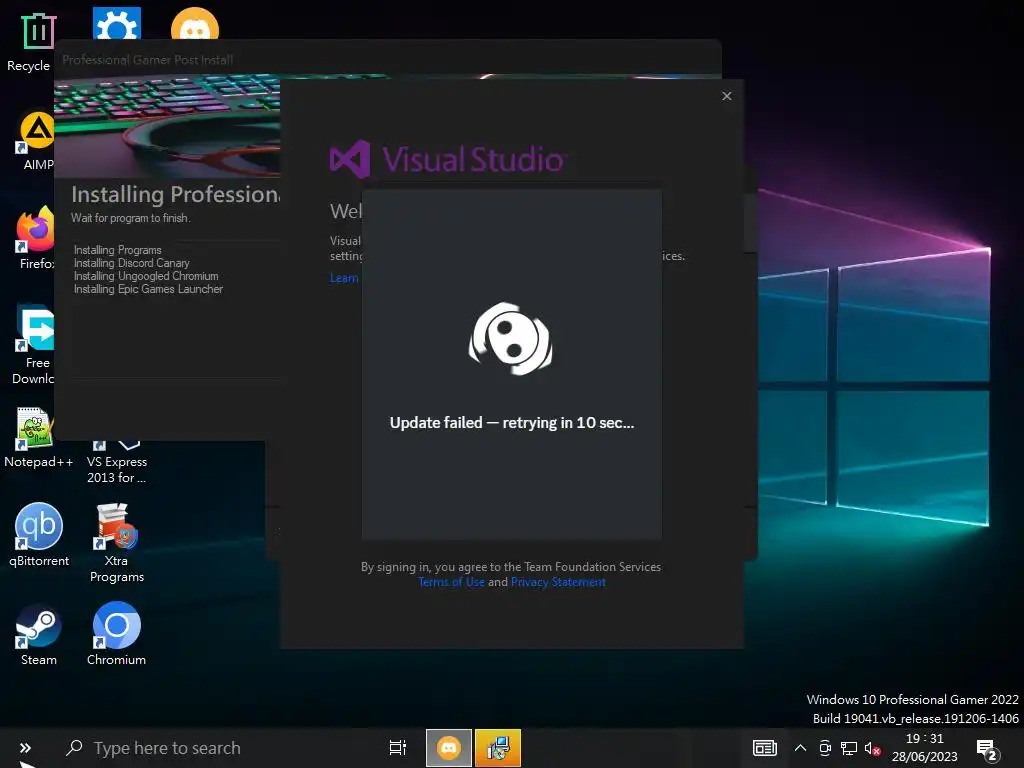Click the keyboard banner image in installer
This screenshot has width=1024, height=768.
167,125
